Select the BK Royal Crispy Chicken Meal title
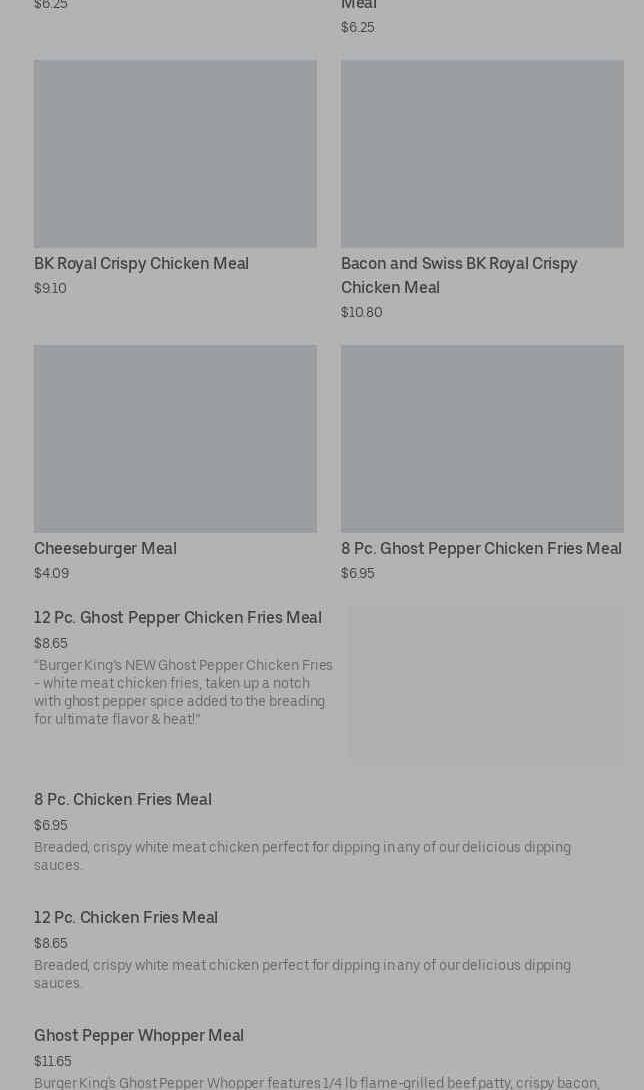Image resolution: width=644 pixels, height=1090 pixels. tap(141, 264)
